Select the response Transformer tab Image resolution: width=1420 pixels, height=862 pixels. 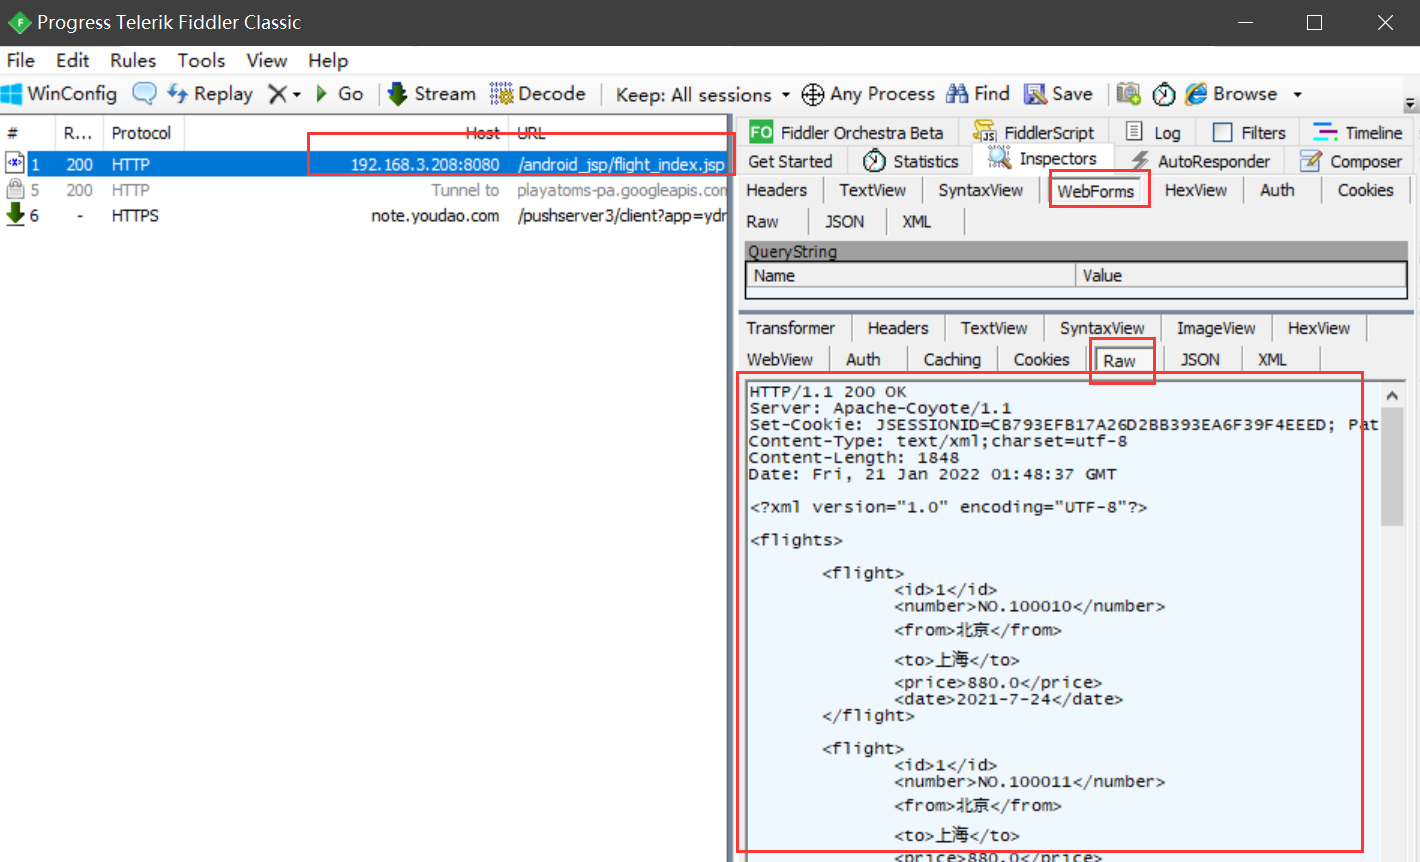point(790,328)
